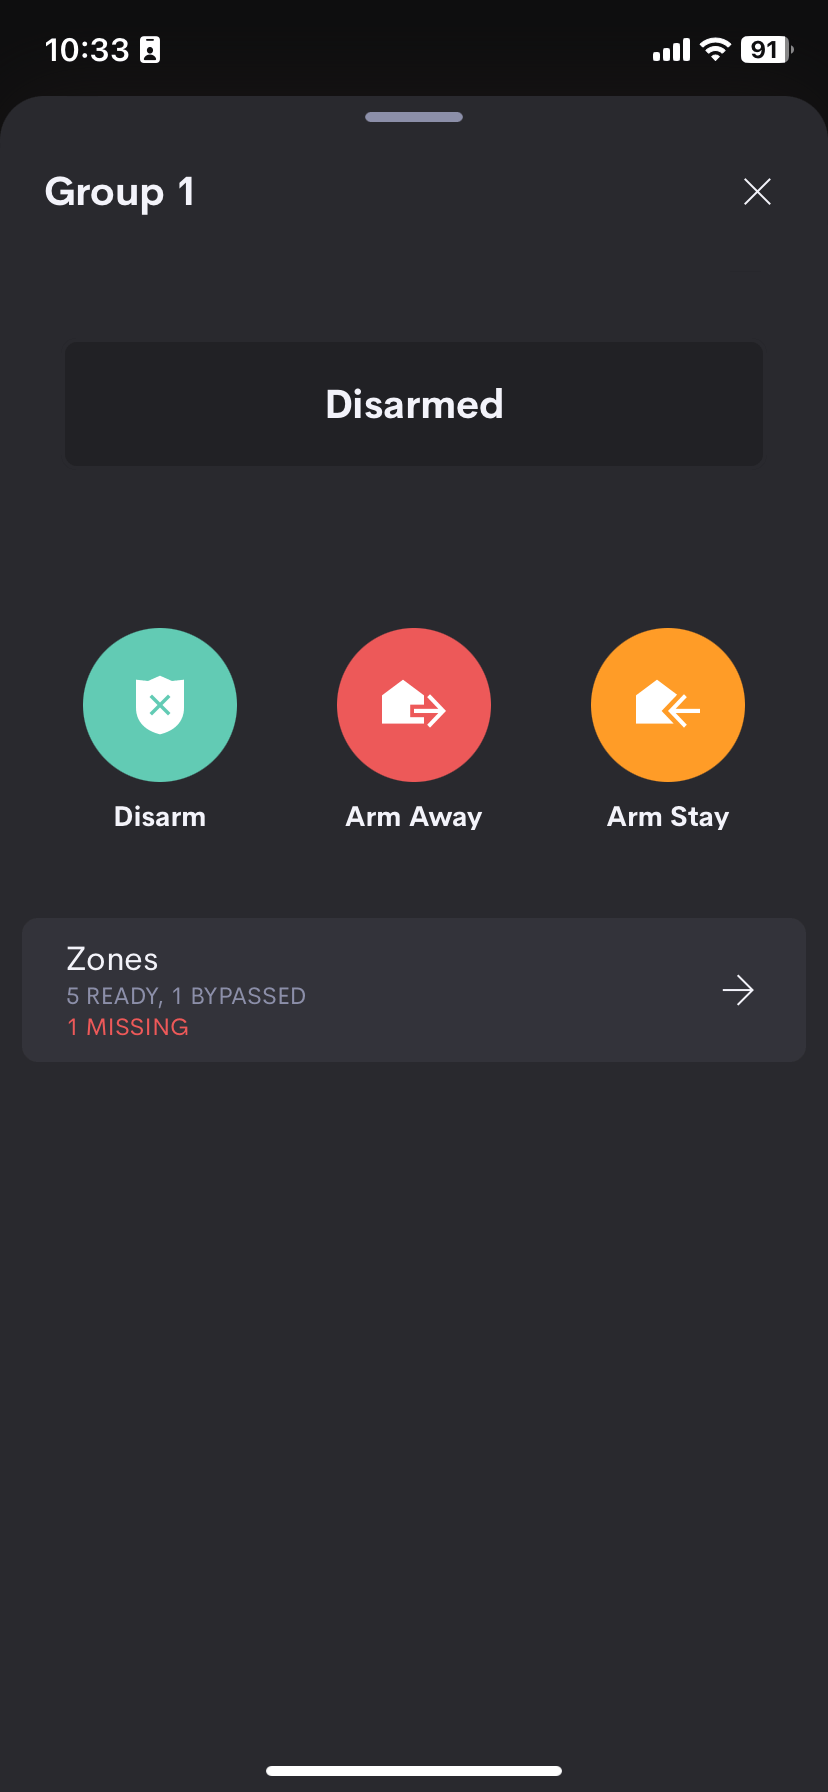Tap the 5 READY, 1 BYPASSED status text

[x=186, y=996]
